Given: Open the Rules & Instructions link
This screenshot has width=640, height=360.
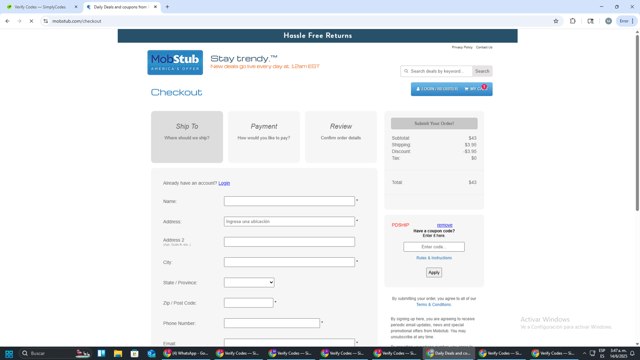Looking at the screenshot, I should click(434, 258).
